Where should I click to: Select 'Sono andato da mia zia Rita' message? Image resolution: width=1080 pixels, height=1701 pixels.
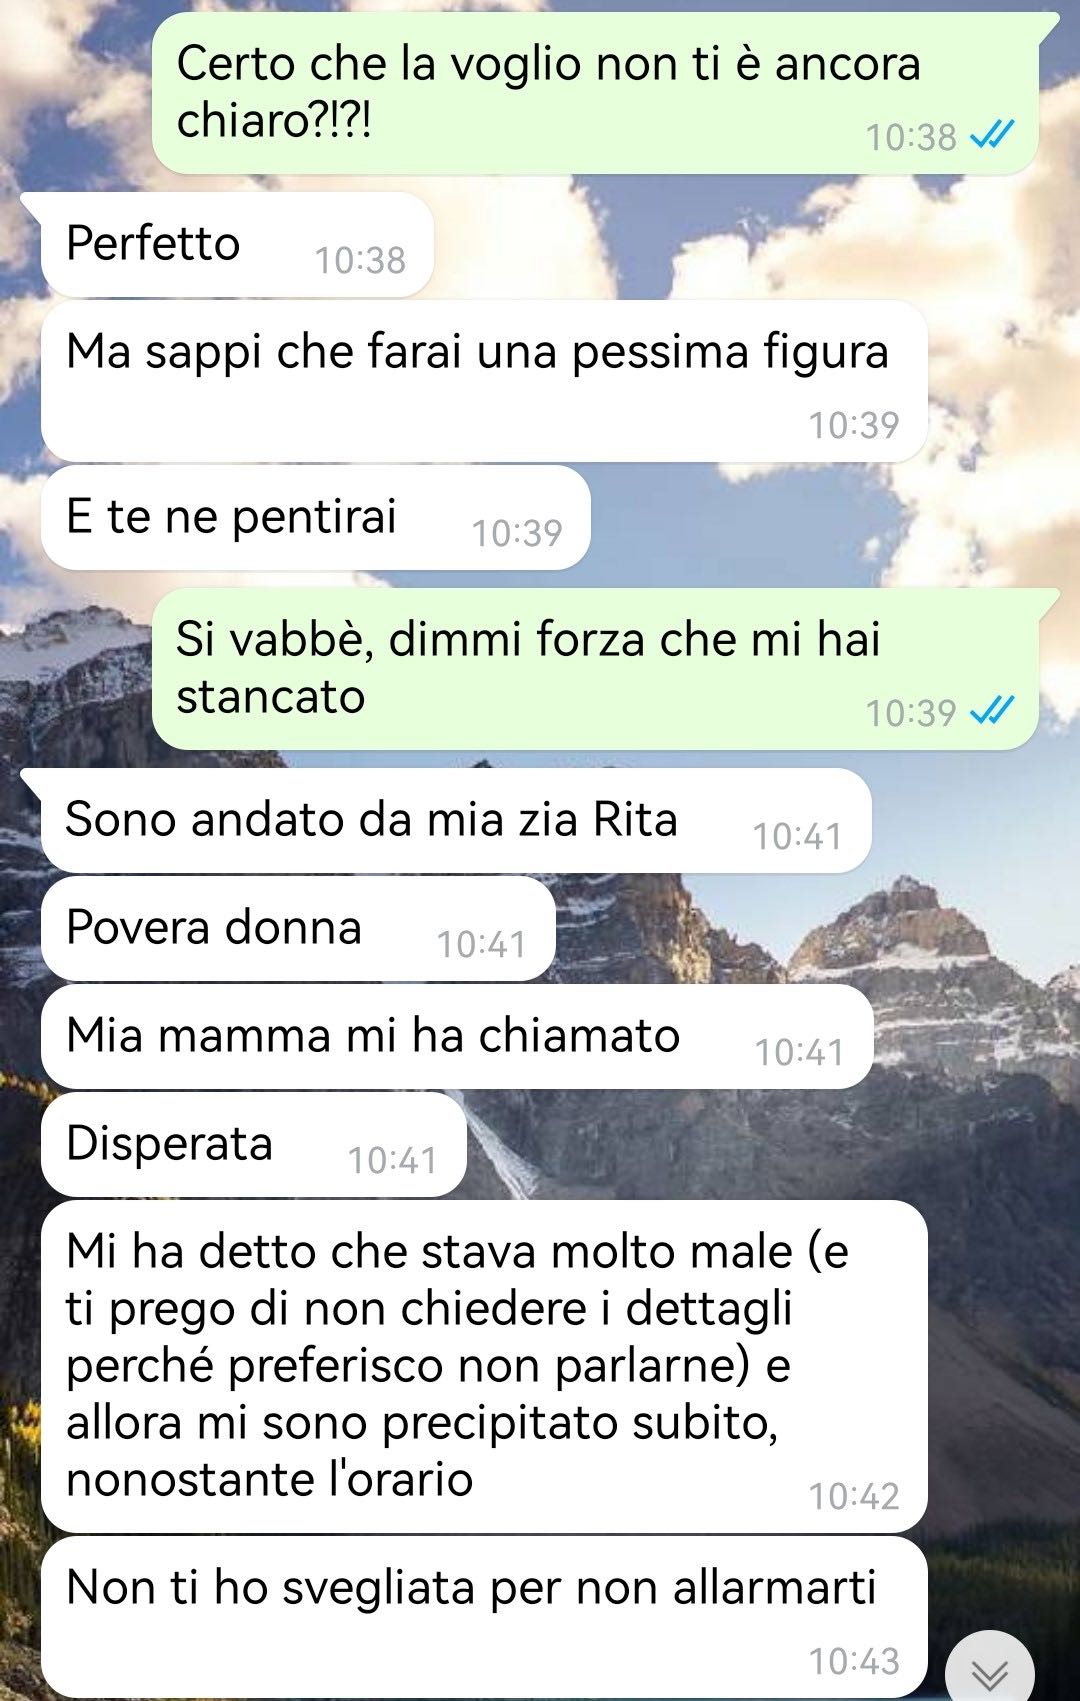coord(456,821)
